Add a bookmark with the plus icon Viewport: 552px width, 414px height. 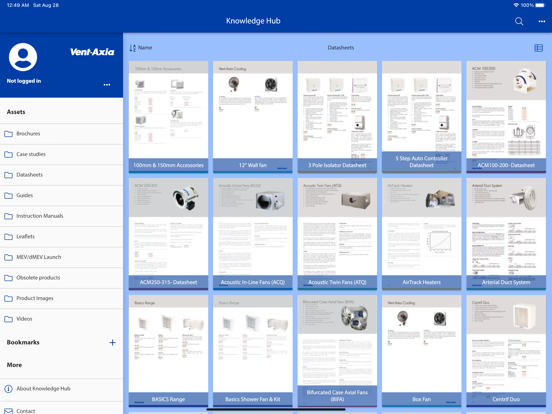pos(112,343)
